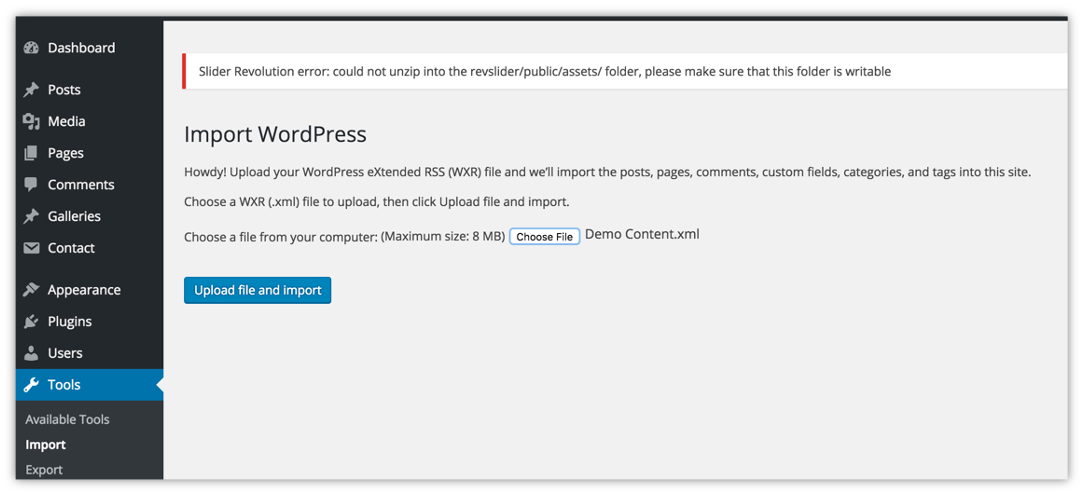Click the Galleries pin icon

point(31,217)
